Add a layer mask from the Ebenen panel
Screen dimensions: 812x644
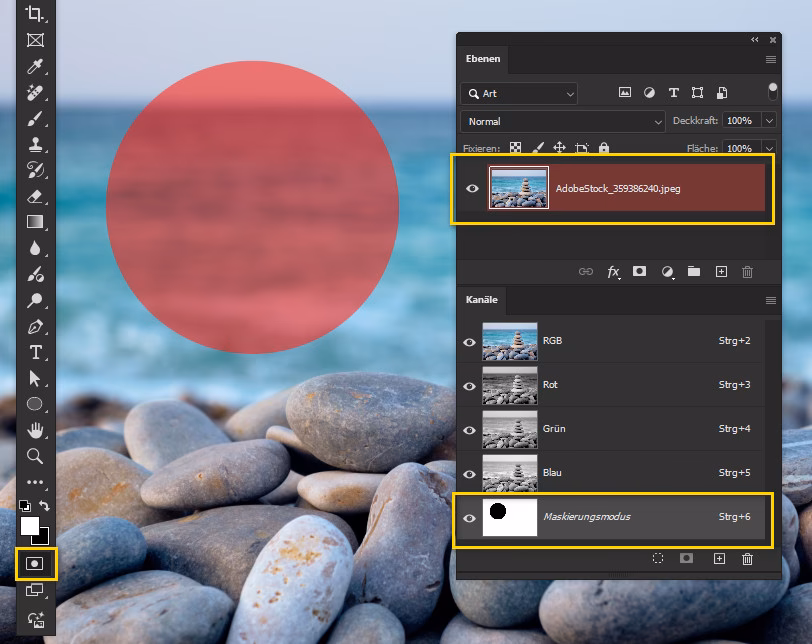click(640, 271)
